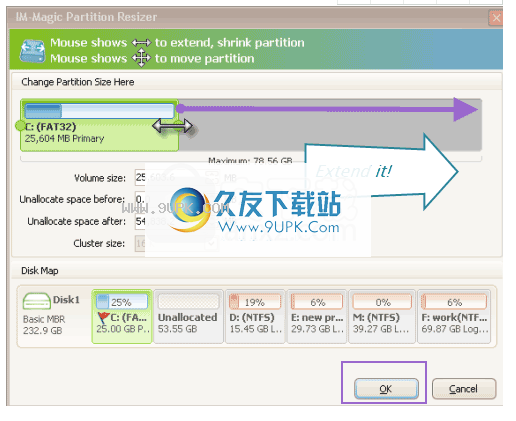Select the E: new pr... 29.73 GB partition
This screenshot has width=516, height=421.
[317, 316]
